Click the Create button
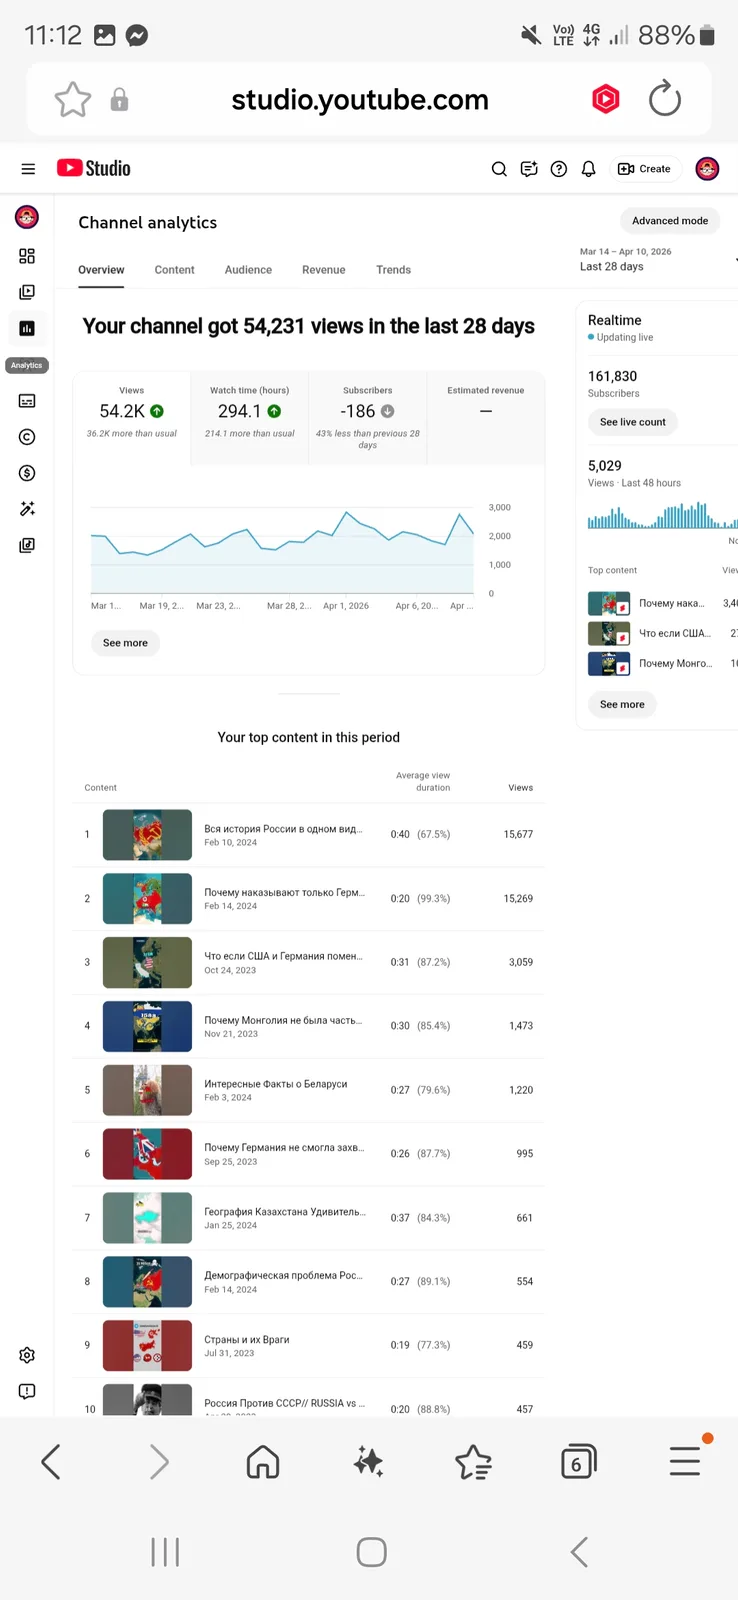The image size is (738, 1600). click(x=645, y=169)
